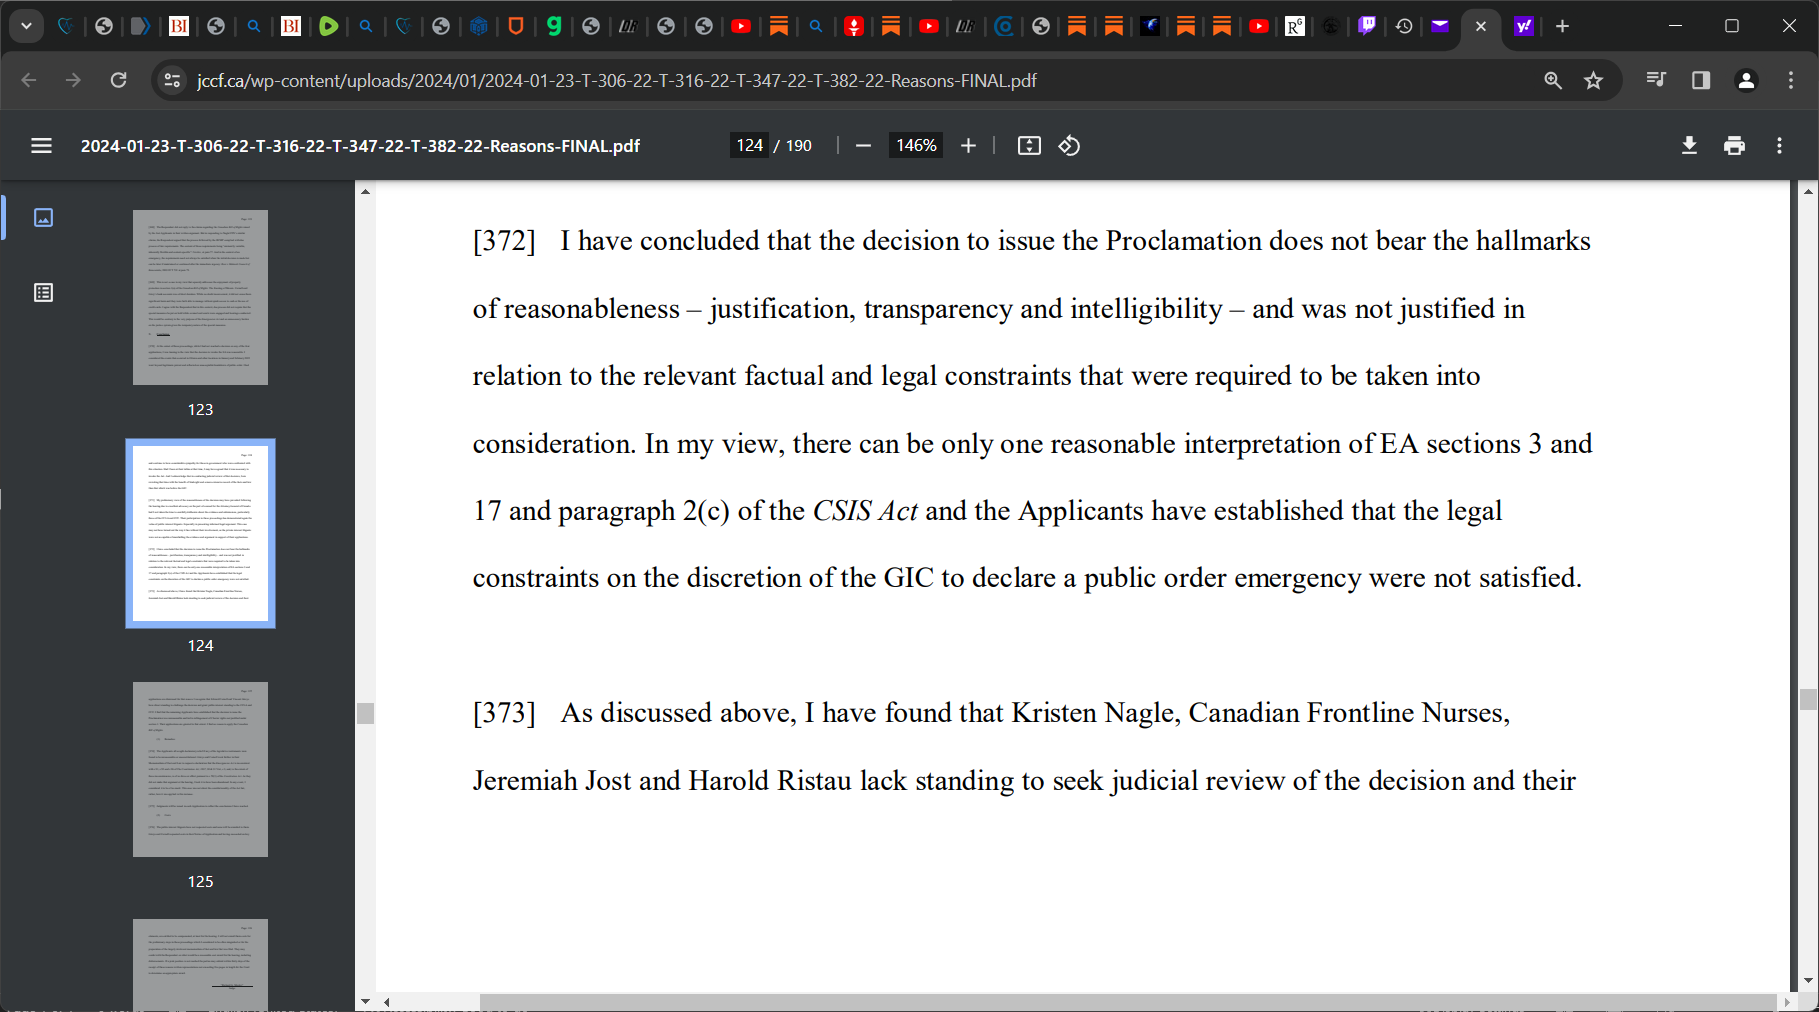
Task: Open the Chrome three-dot main menu
Action: coord(1791,80)
